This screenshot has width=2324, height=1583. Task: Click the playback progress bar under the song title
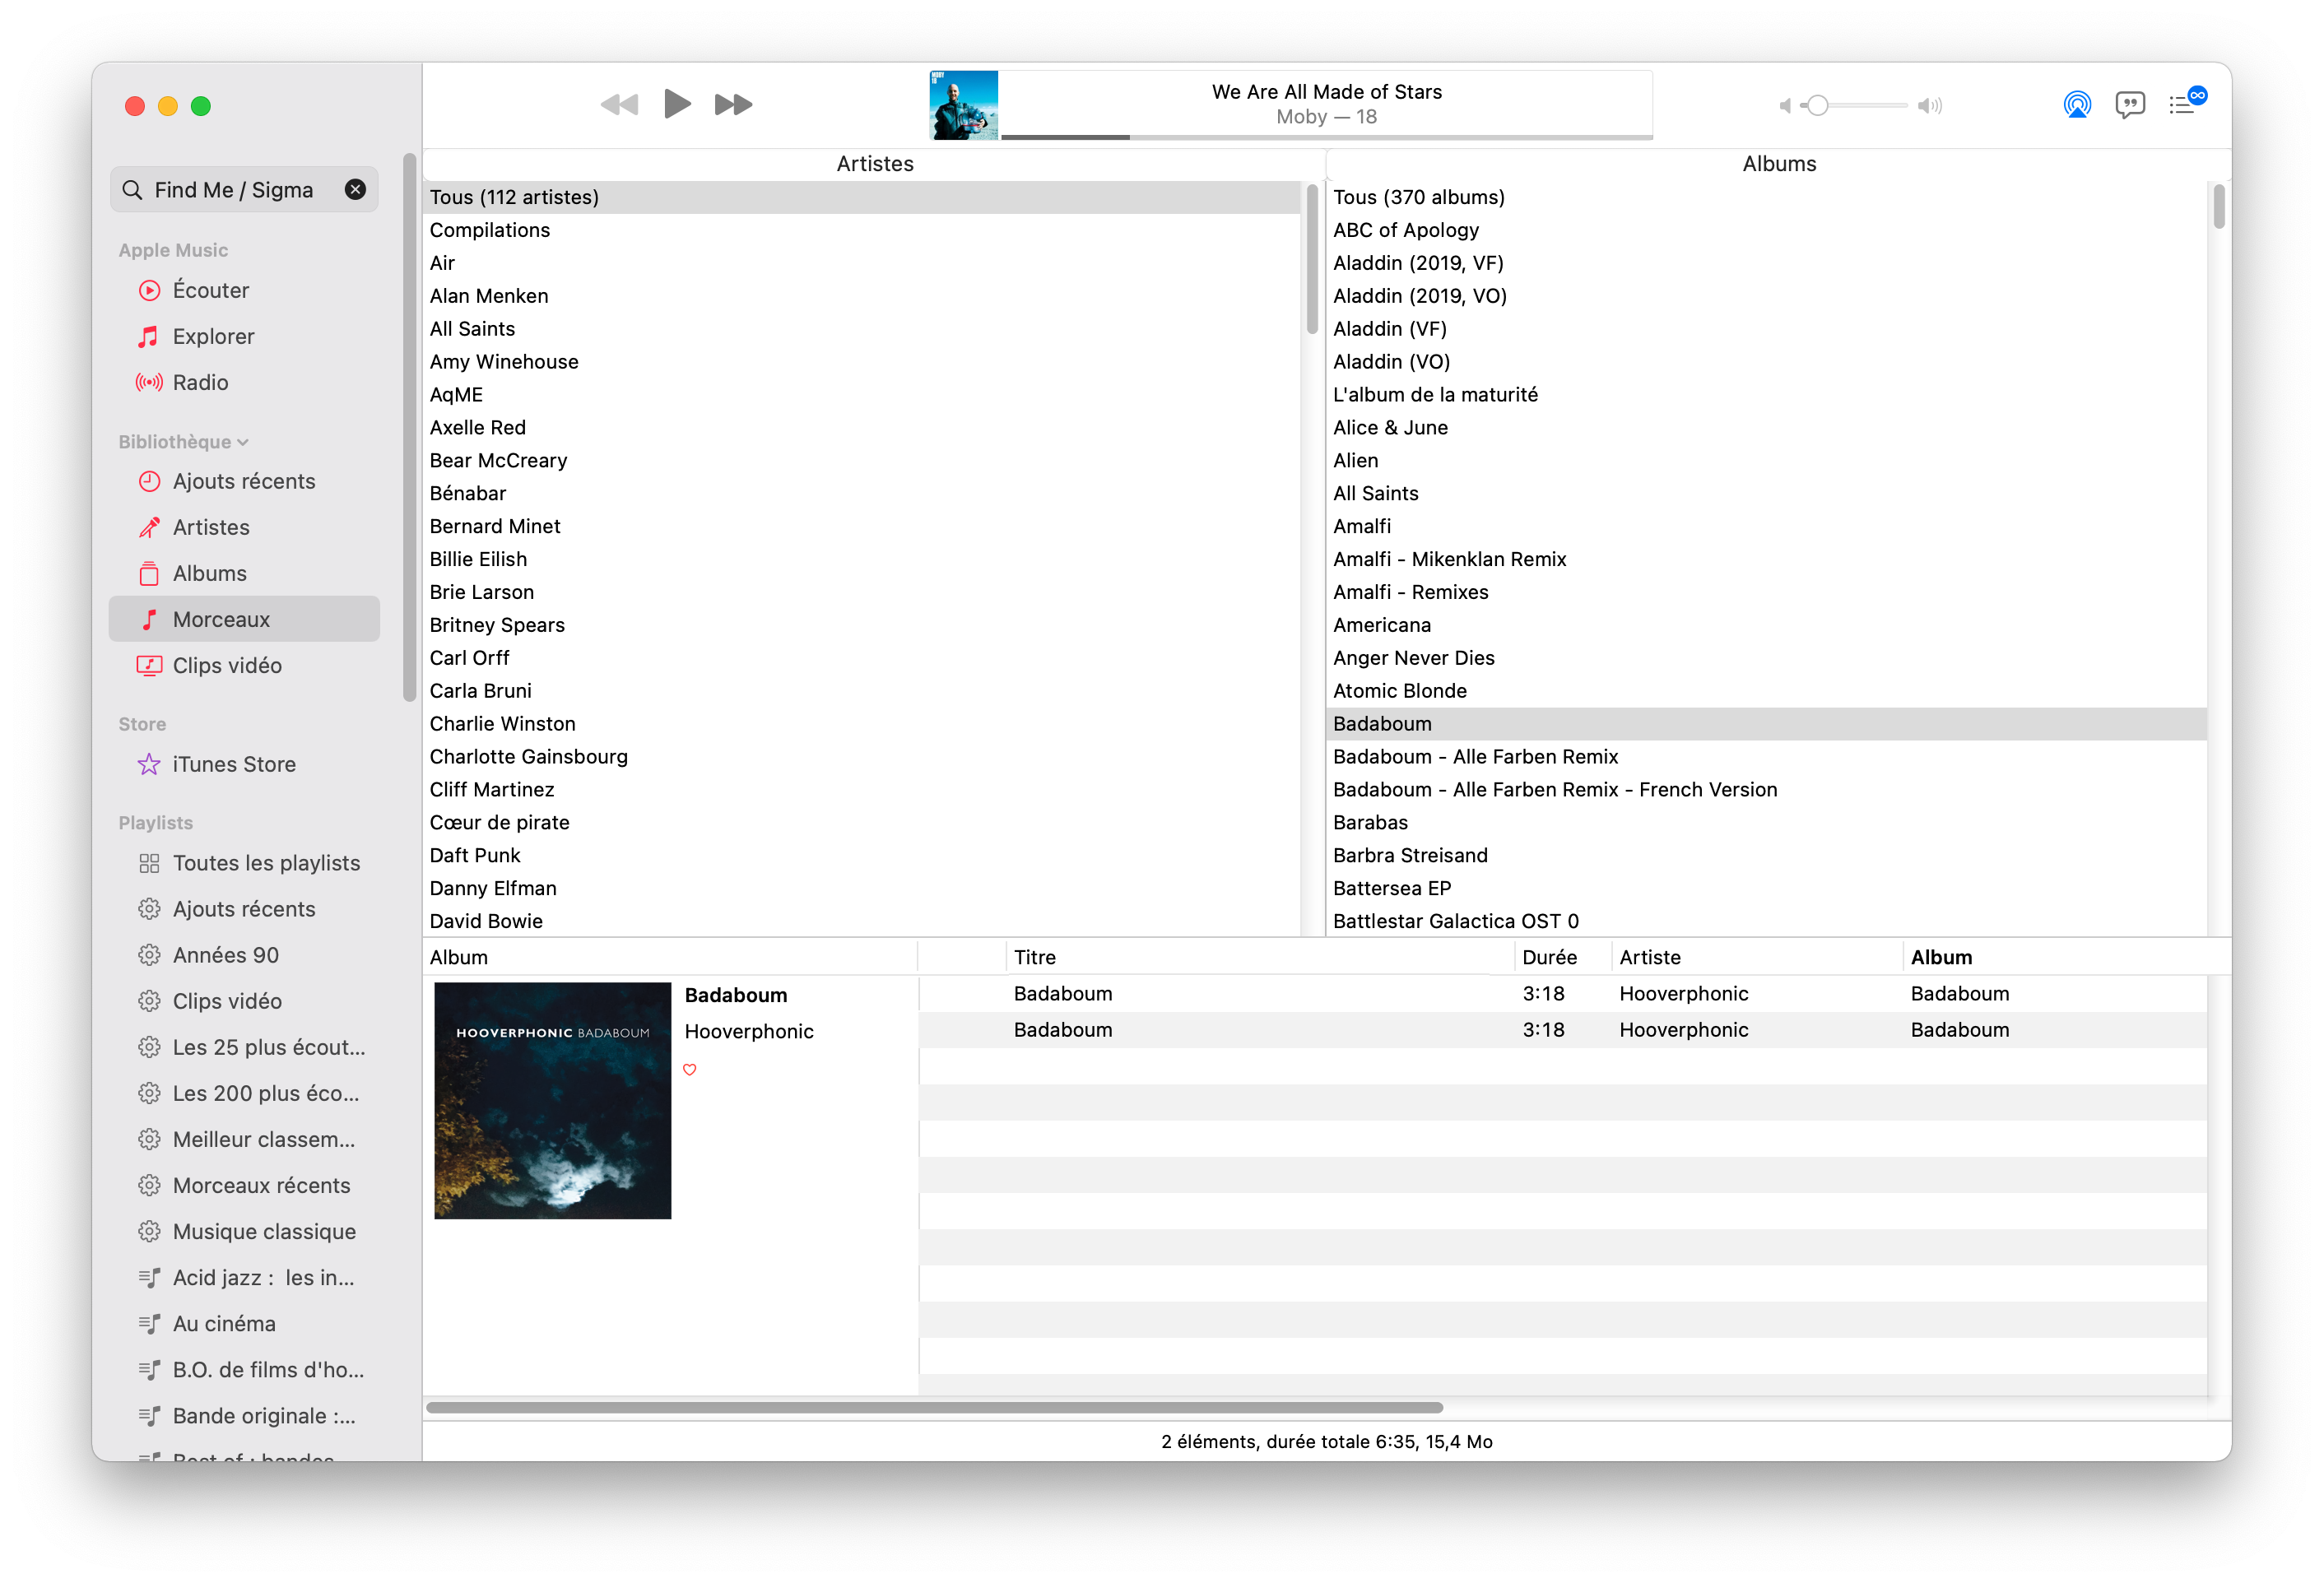(1327, 137)
